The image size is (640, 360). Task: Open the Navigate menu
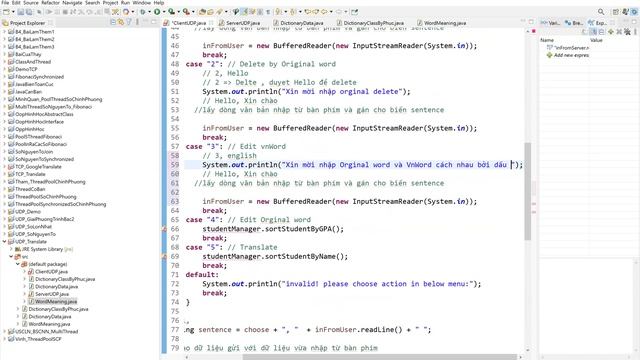pyautogui.click(x=72, y=2)
